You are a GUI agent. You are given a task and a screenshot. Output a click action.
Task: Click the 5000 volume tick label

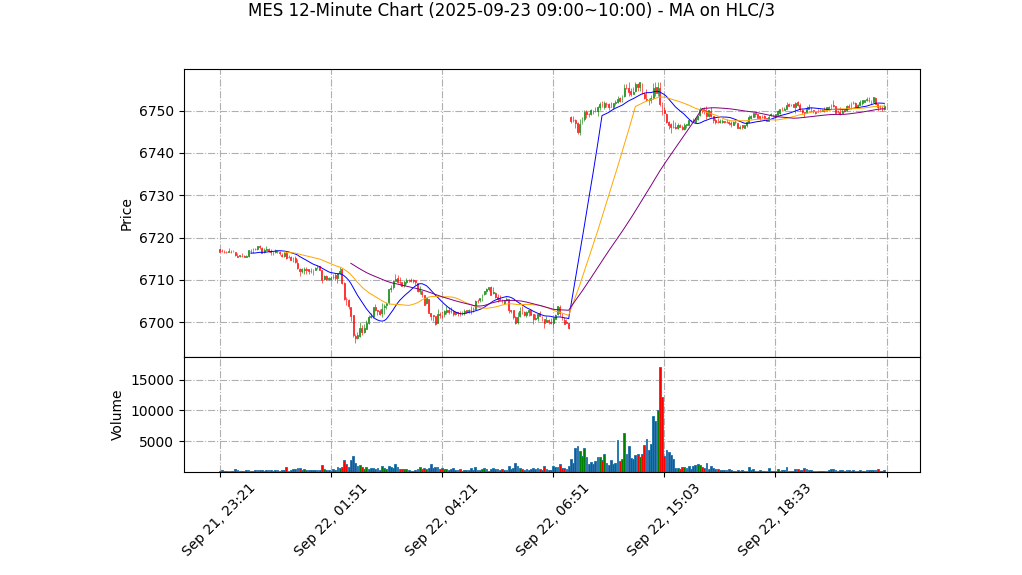tap(156, 442)
